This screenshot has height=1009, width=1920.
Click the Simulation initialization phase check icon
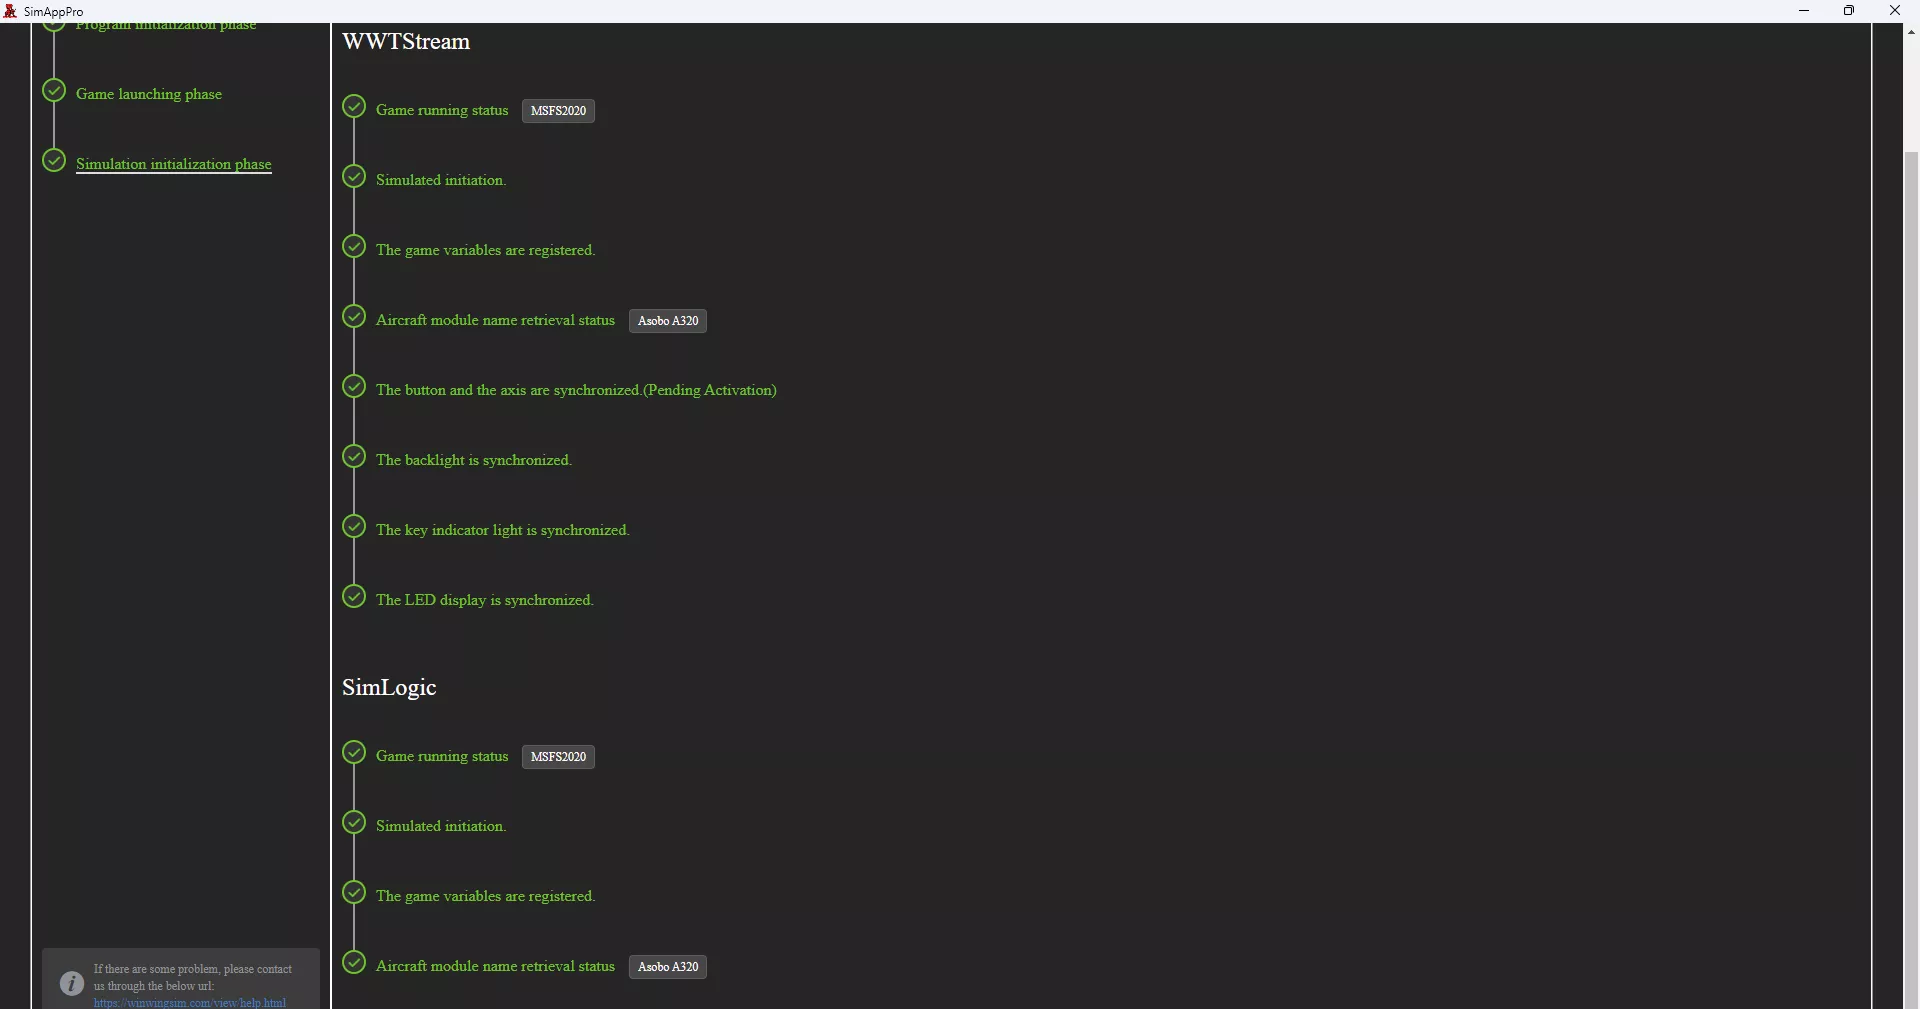pos(54,161)
